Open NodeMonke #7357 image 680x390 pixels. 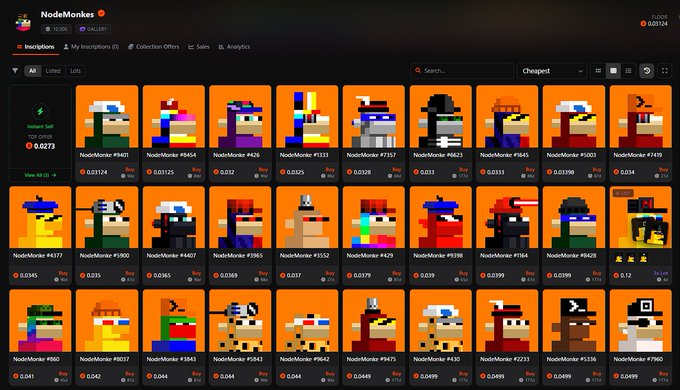tap(373, 116)
